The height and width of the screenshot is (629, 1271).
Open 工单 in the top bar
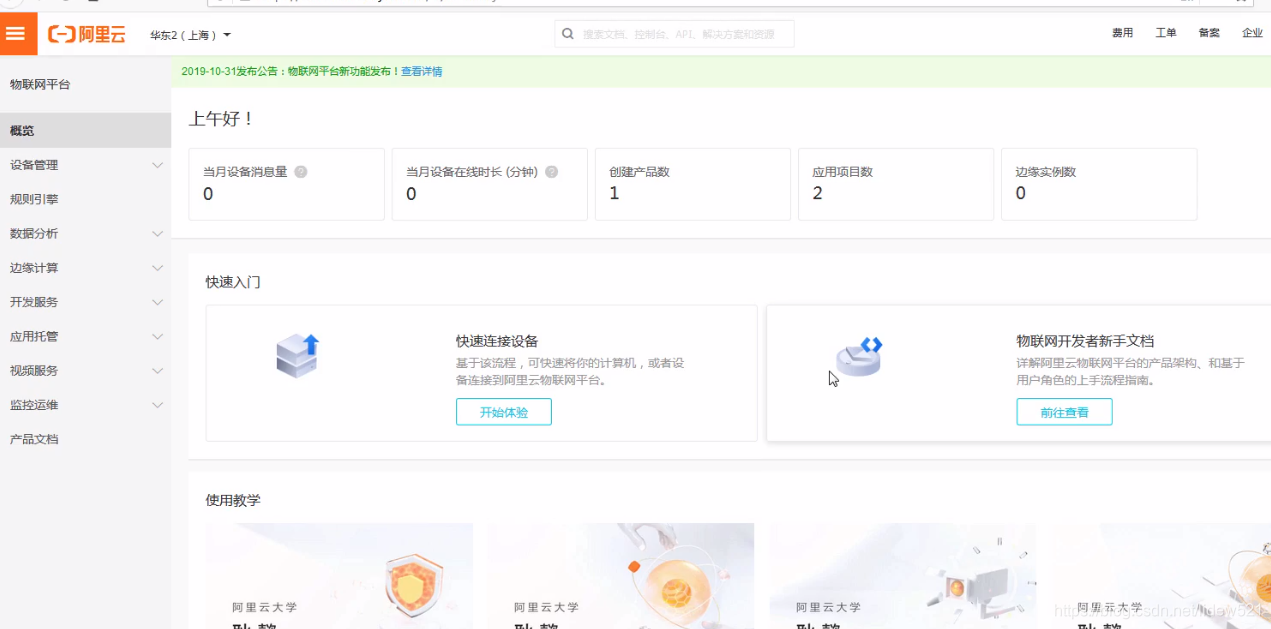point(1165,33)
